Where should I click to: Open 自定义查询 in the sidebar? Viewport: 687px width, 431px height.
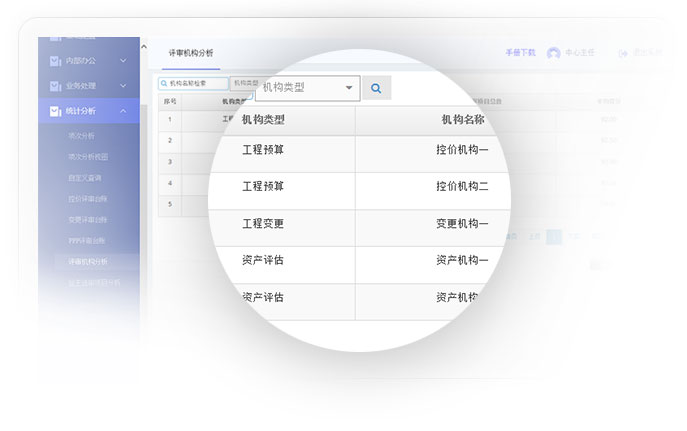click(x=85, y=178)
